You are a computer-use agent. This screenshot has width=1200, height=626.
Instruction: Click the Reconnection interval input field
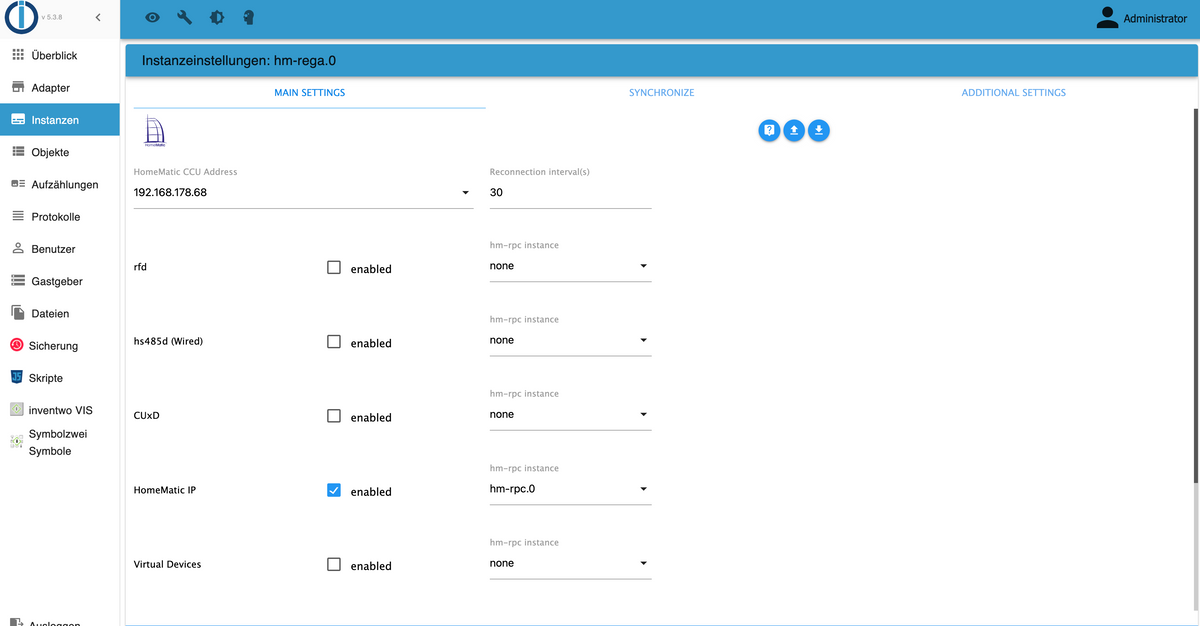click(570, 192)
